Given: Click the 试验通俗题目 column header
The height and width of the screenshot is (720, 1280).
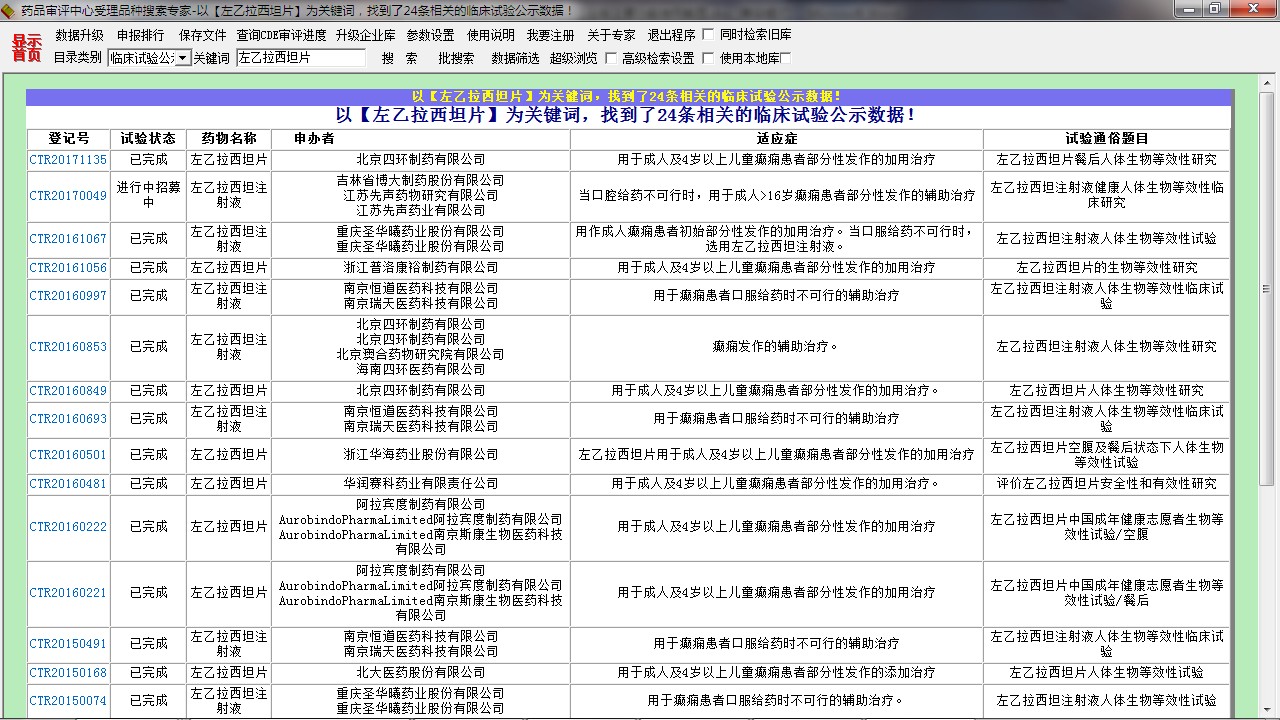Looking at the screenshot, I should coord(1107,139).
